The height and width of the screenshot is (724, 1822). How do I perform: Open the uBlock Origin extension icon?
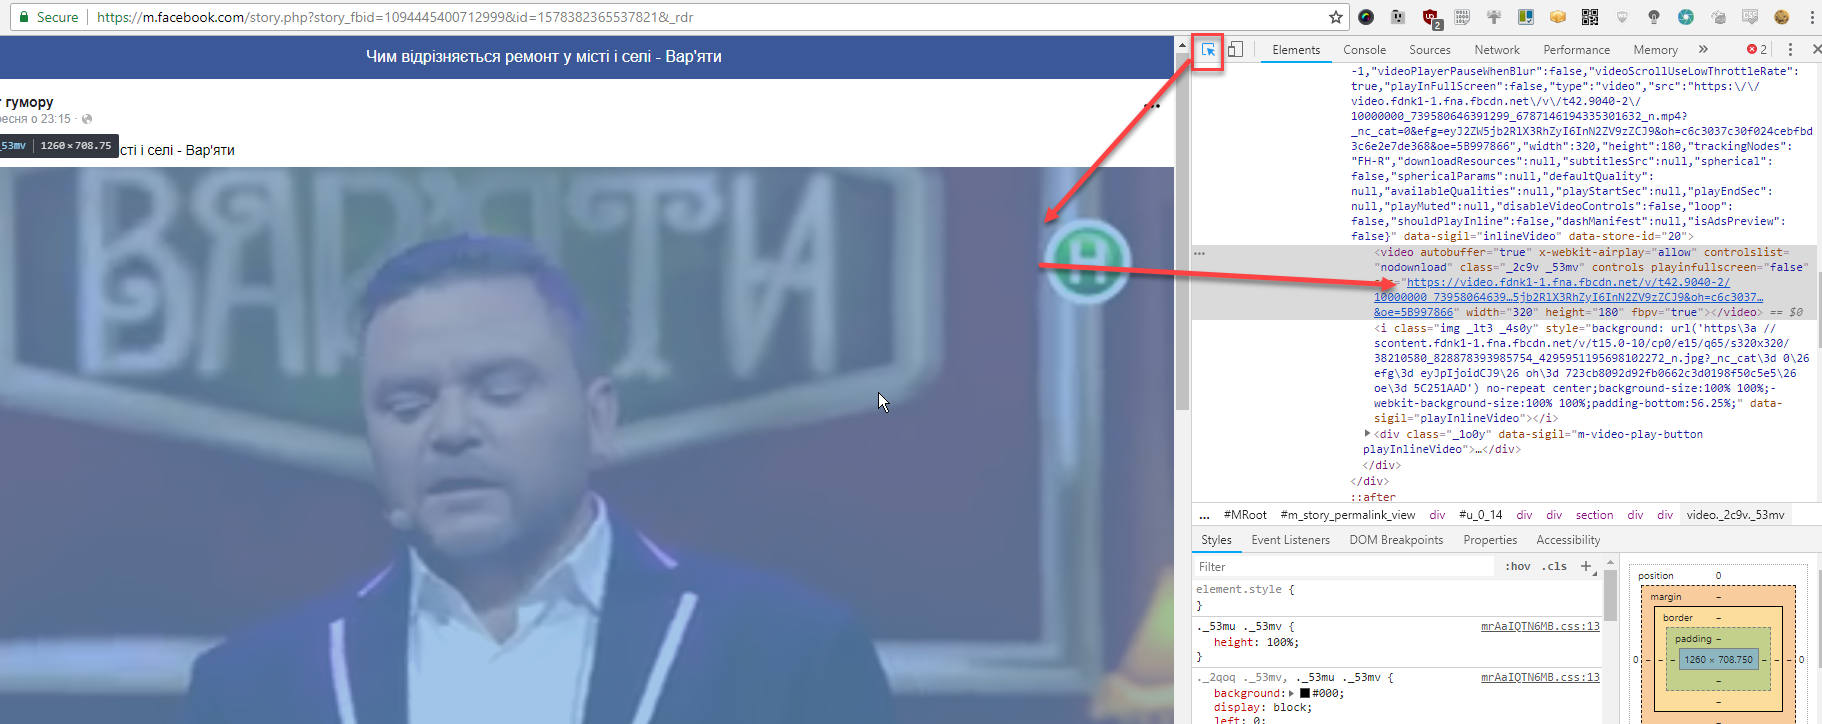pos(1430,17)
